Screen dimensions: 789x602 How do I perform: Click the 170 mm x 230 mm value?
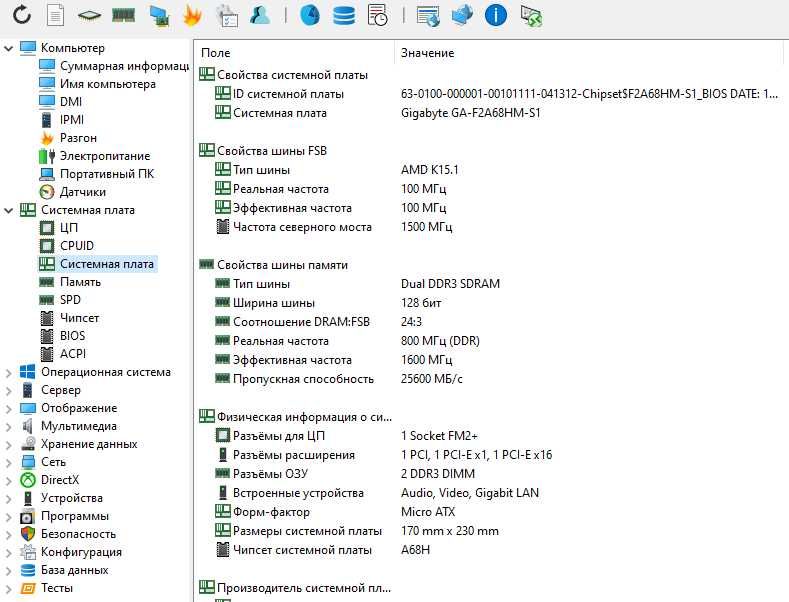(x=449, y=531)
